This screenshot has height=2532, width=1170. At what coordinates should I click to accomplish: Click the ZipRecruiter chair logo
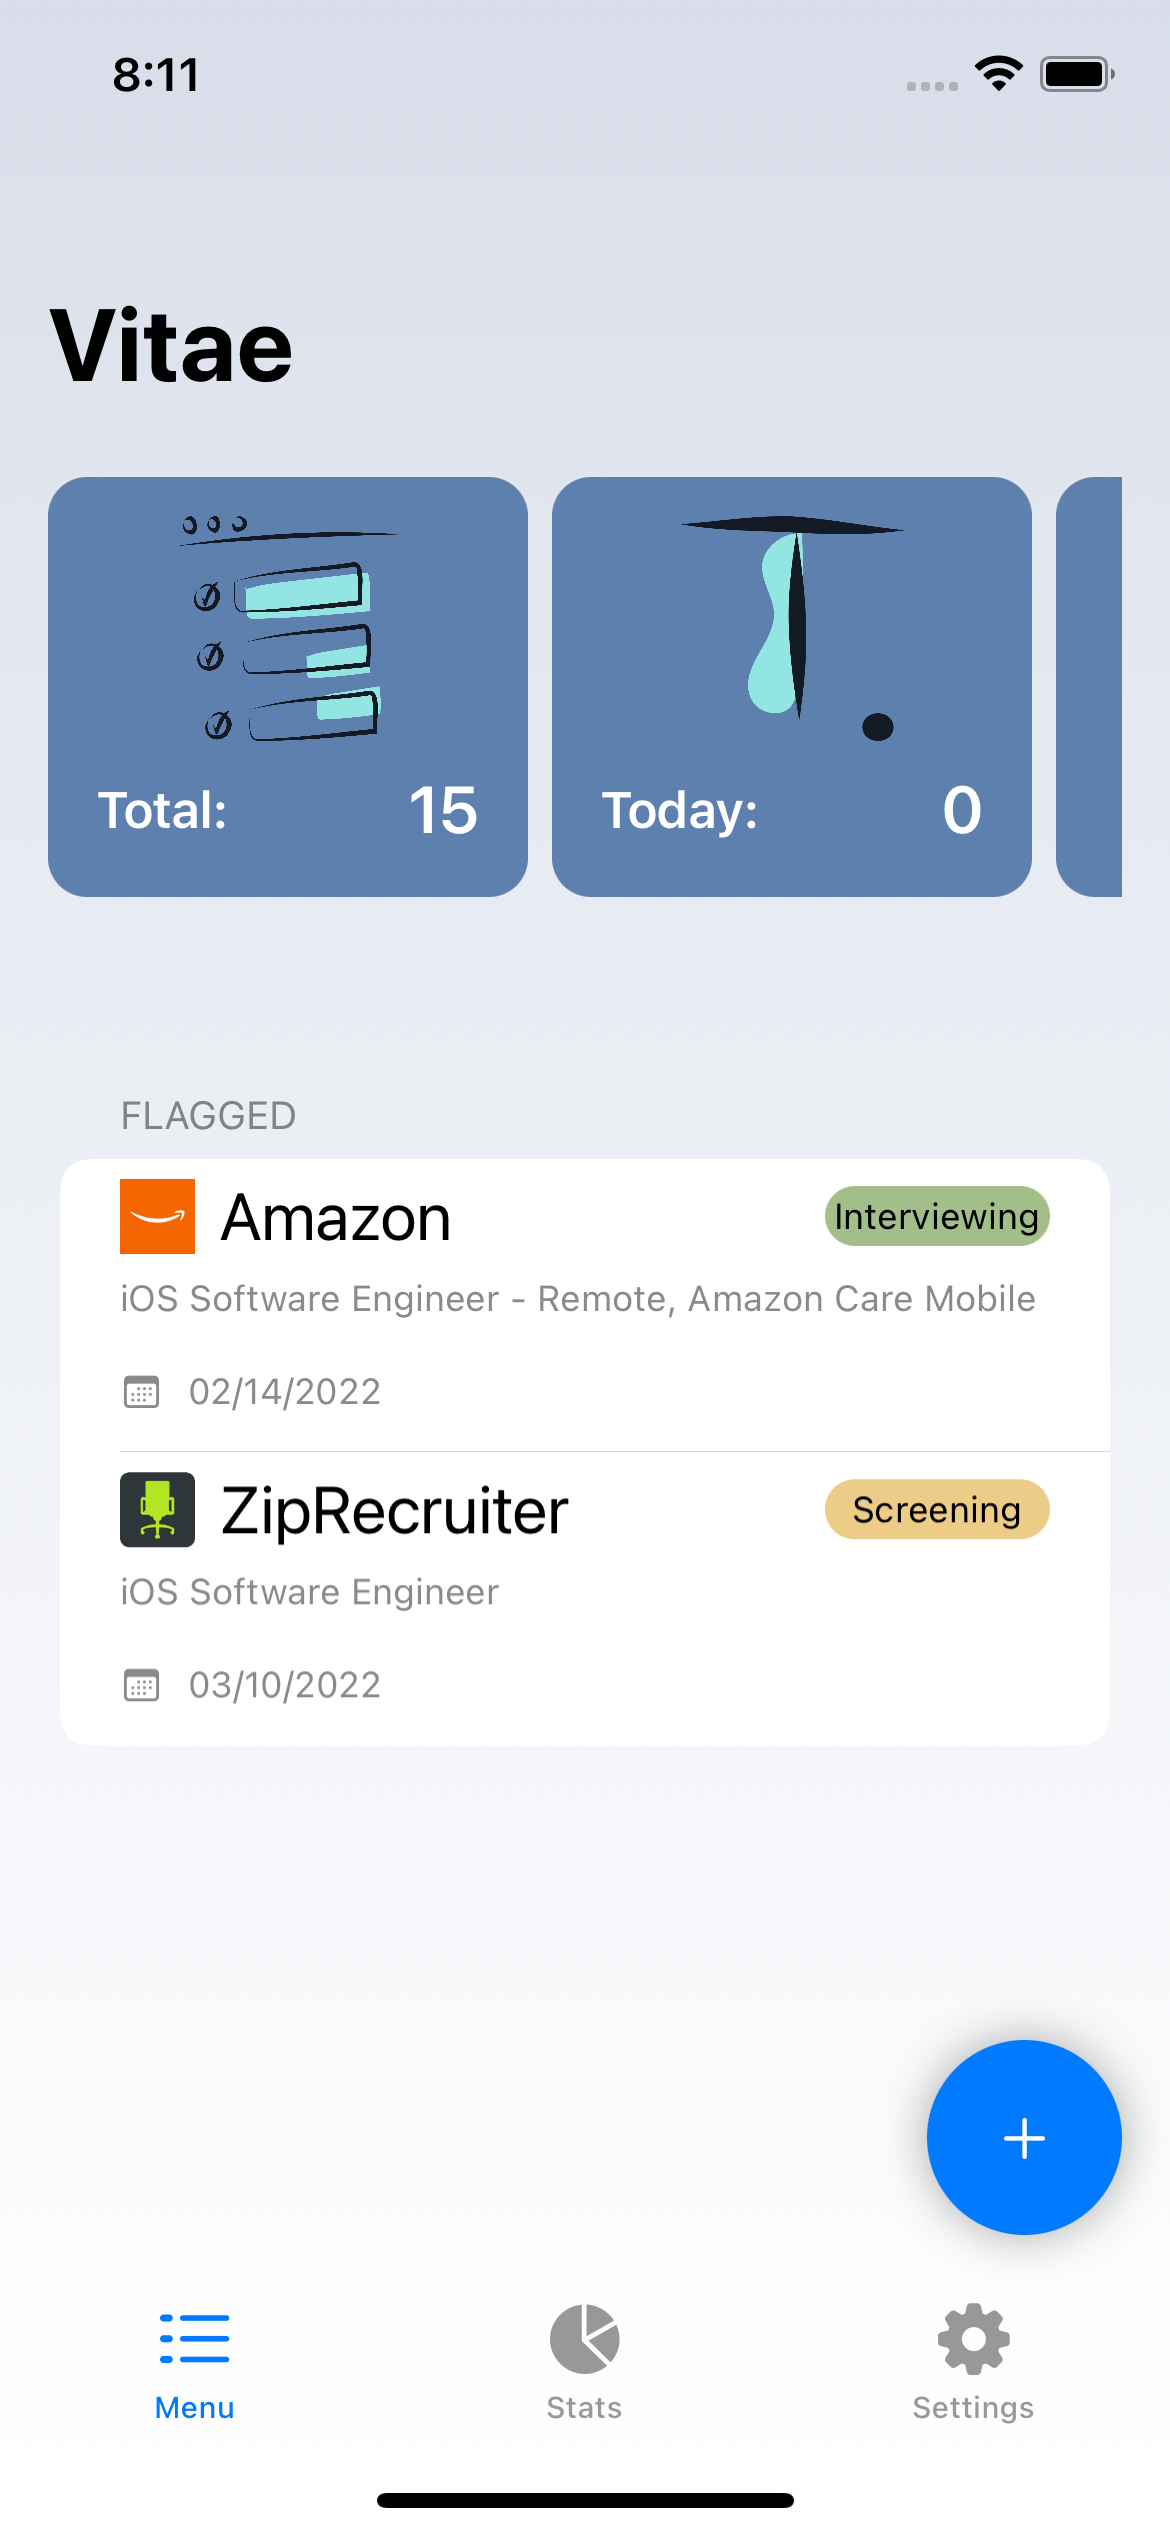[157, 1509]
